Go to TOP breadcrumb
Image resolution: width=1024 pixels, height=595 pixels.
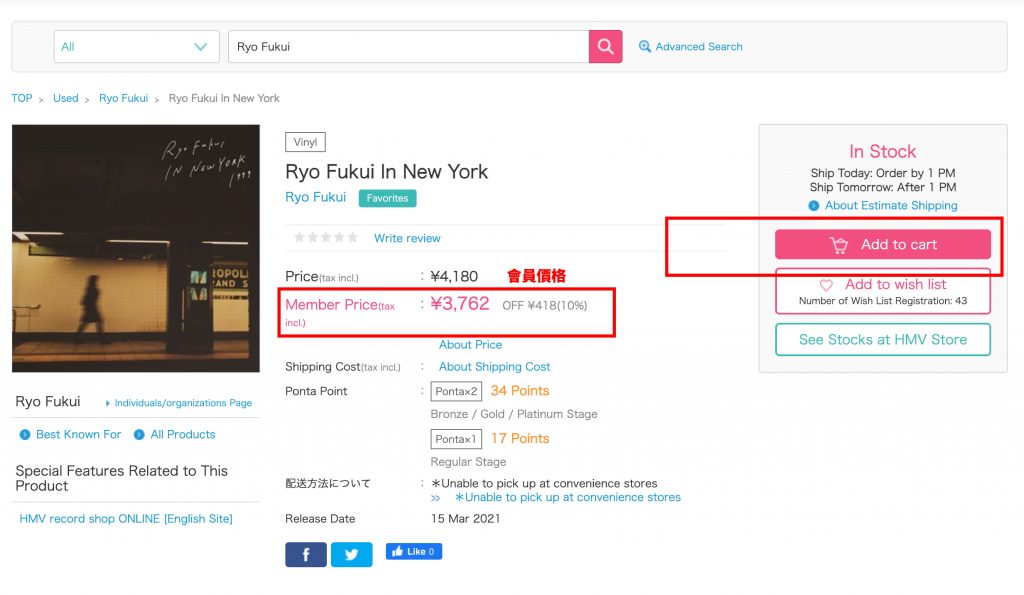pyautogui.click(x=22, y=98)
